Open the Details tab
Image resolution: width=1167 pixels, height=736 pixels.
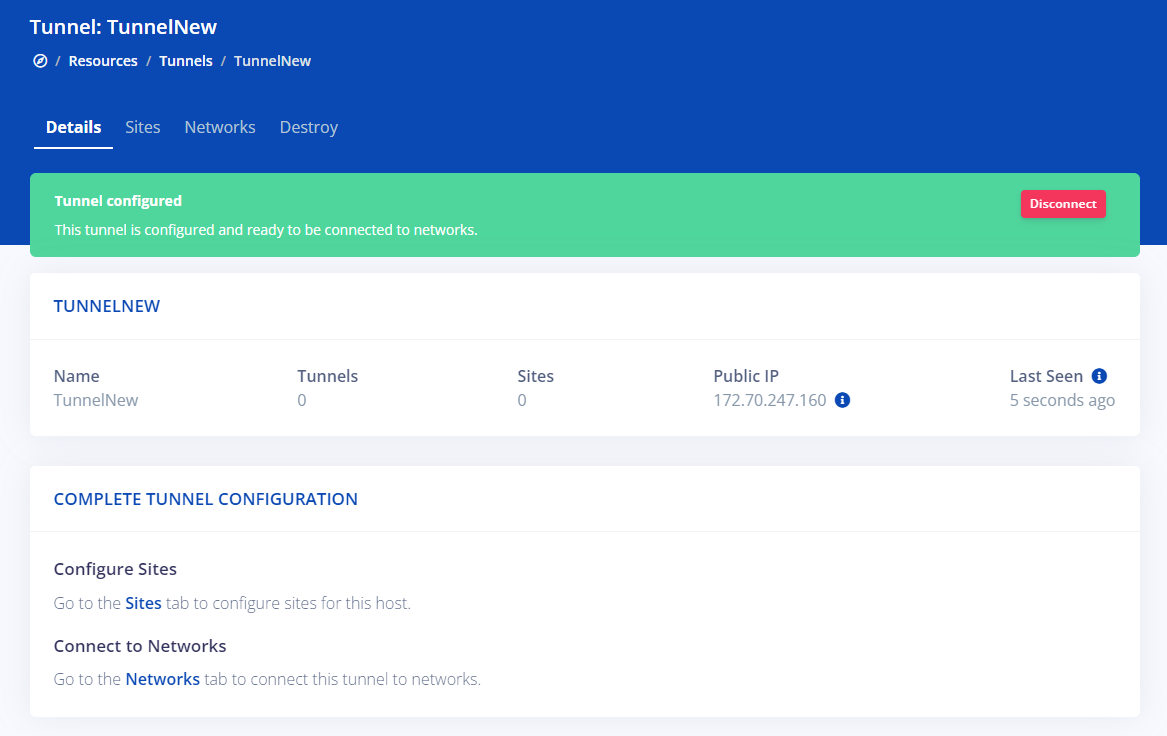click(x=74, y=127)
